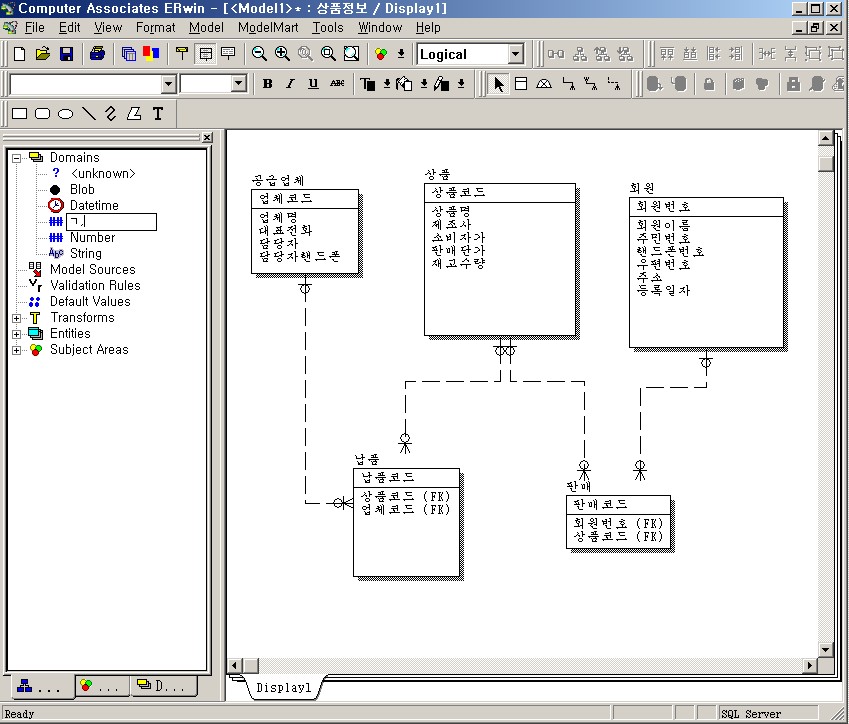The width and height of the screenshot is (849, 724).
Task: Open the Format menu
Action: tap(155, 27)
